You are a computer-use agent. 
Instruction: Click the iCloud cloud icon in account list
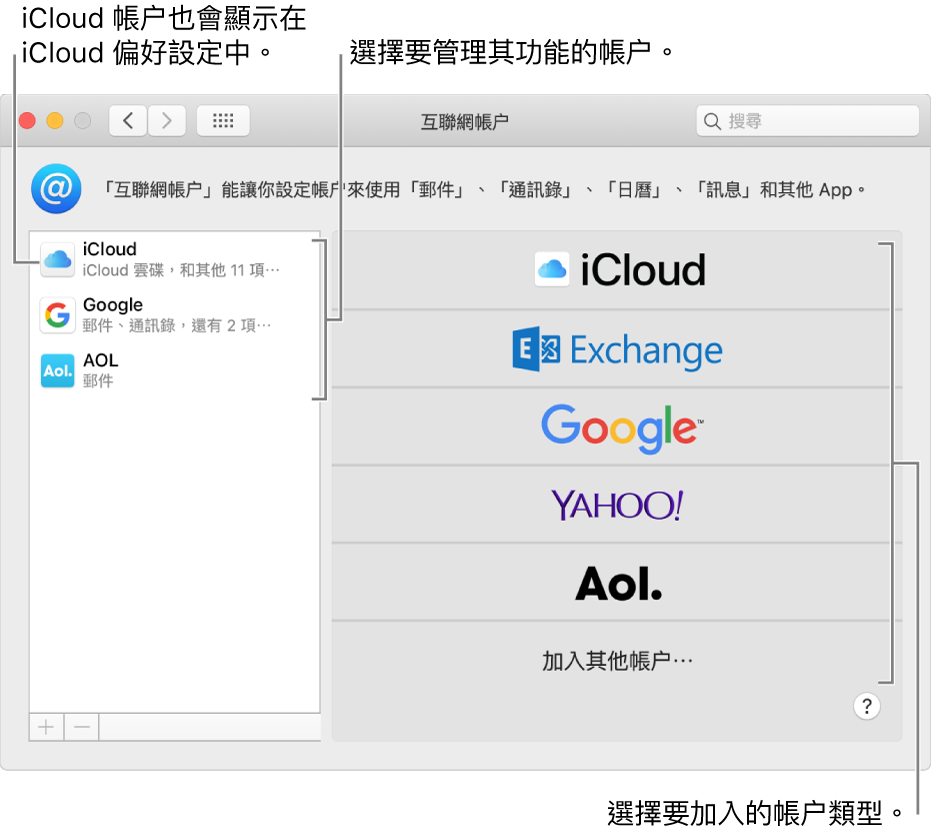pos(58,259)
